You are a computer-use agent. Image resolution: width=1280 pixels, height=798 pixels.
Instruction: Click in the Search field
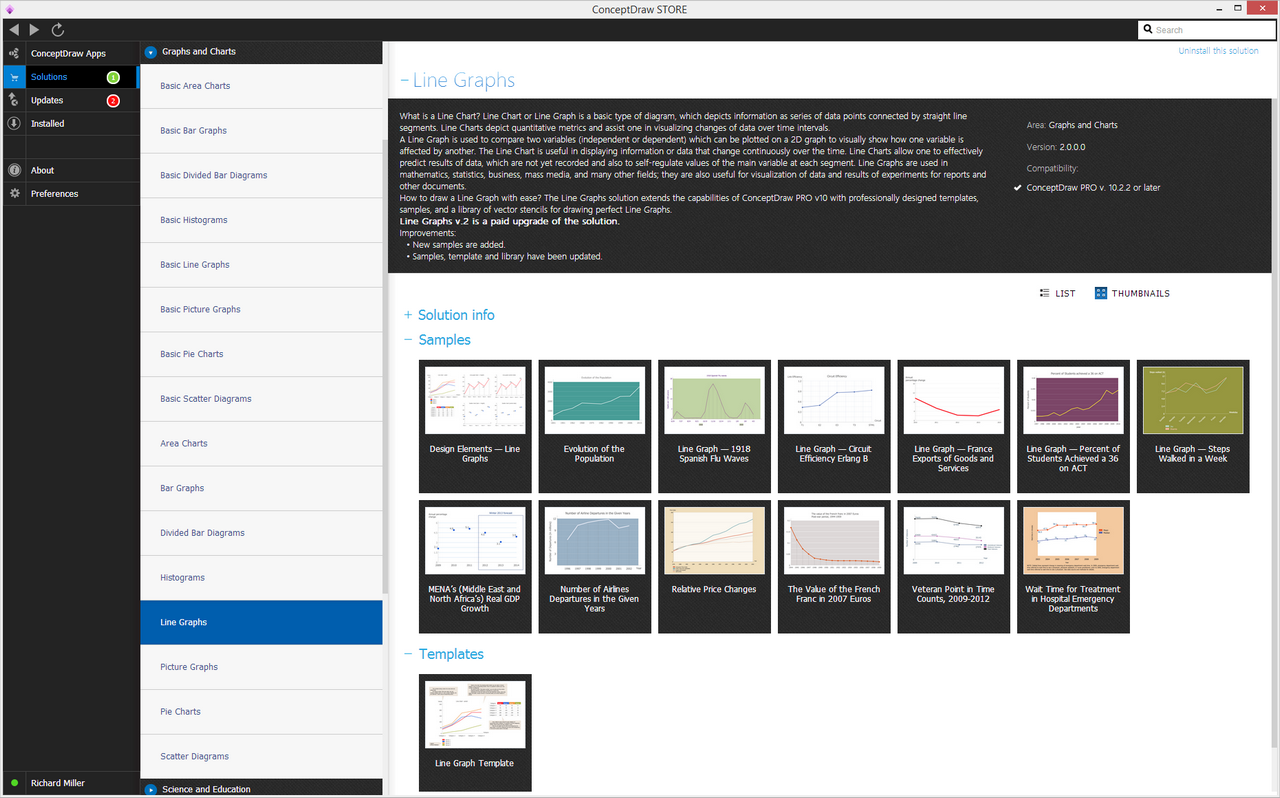[x=1208, y=30]
